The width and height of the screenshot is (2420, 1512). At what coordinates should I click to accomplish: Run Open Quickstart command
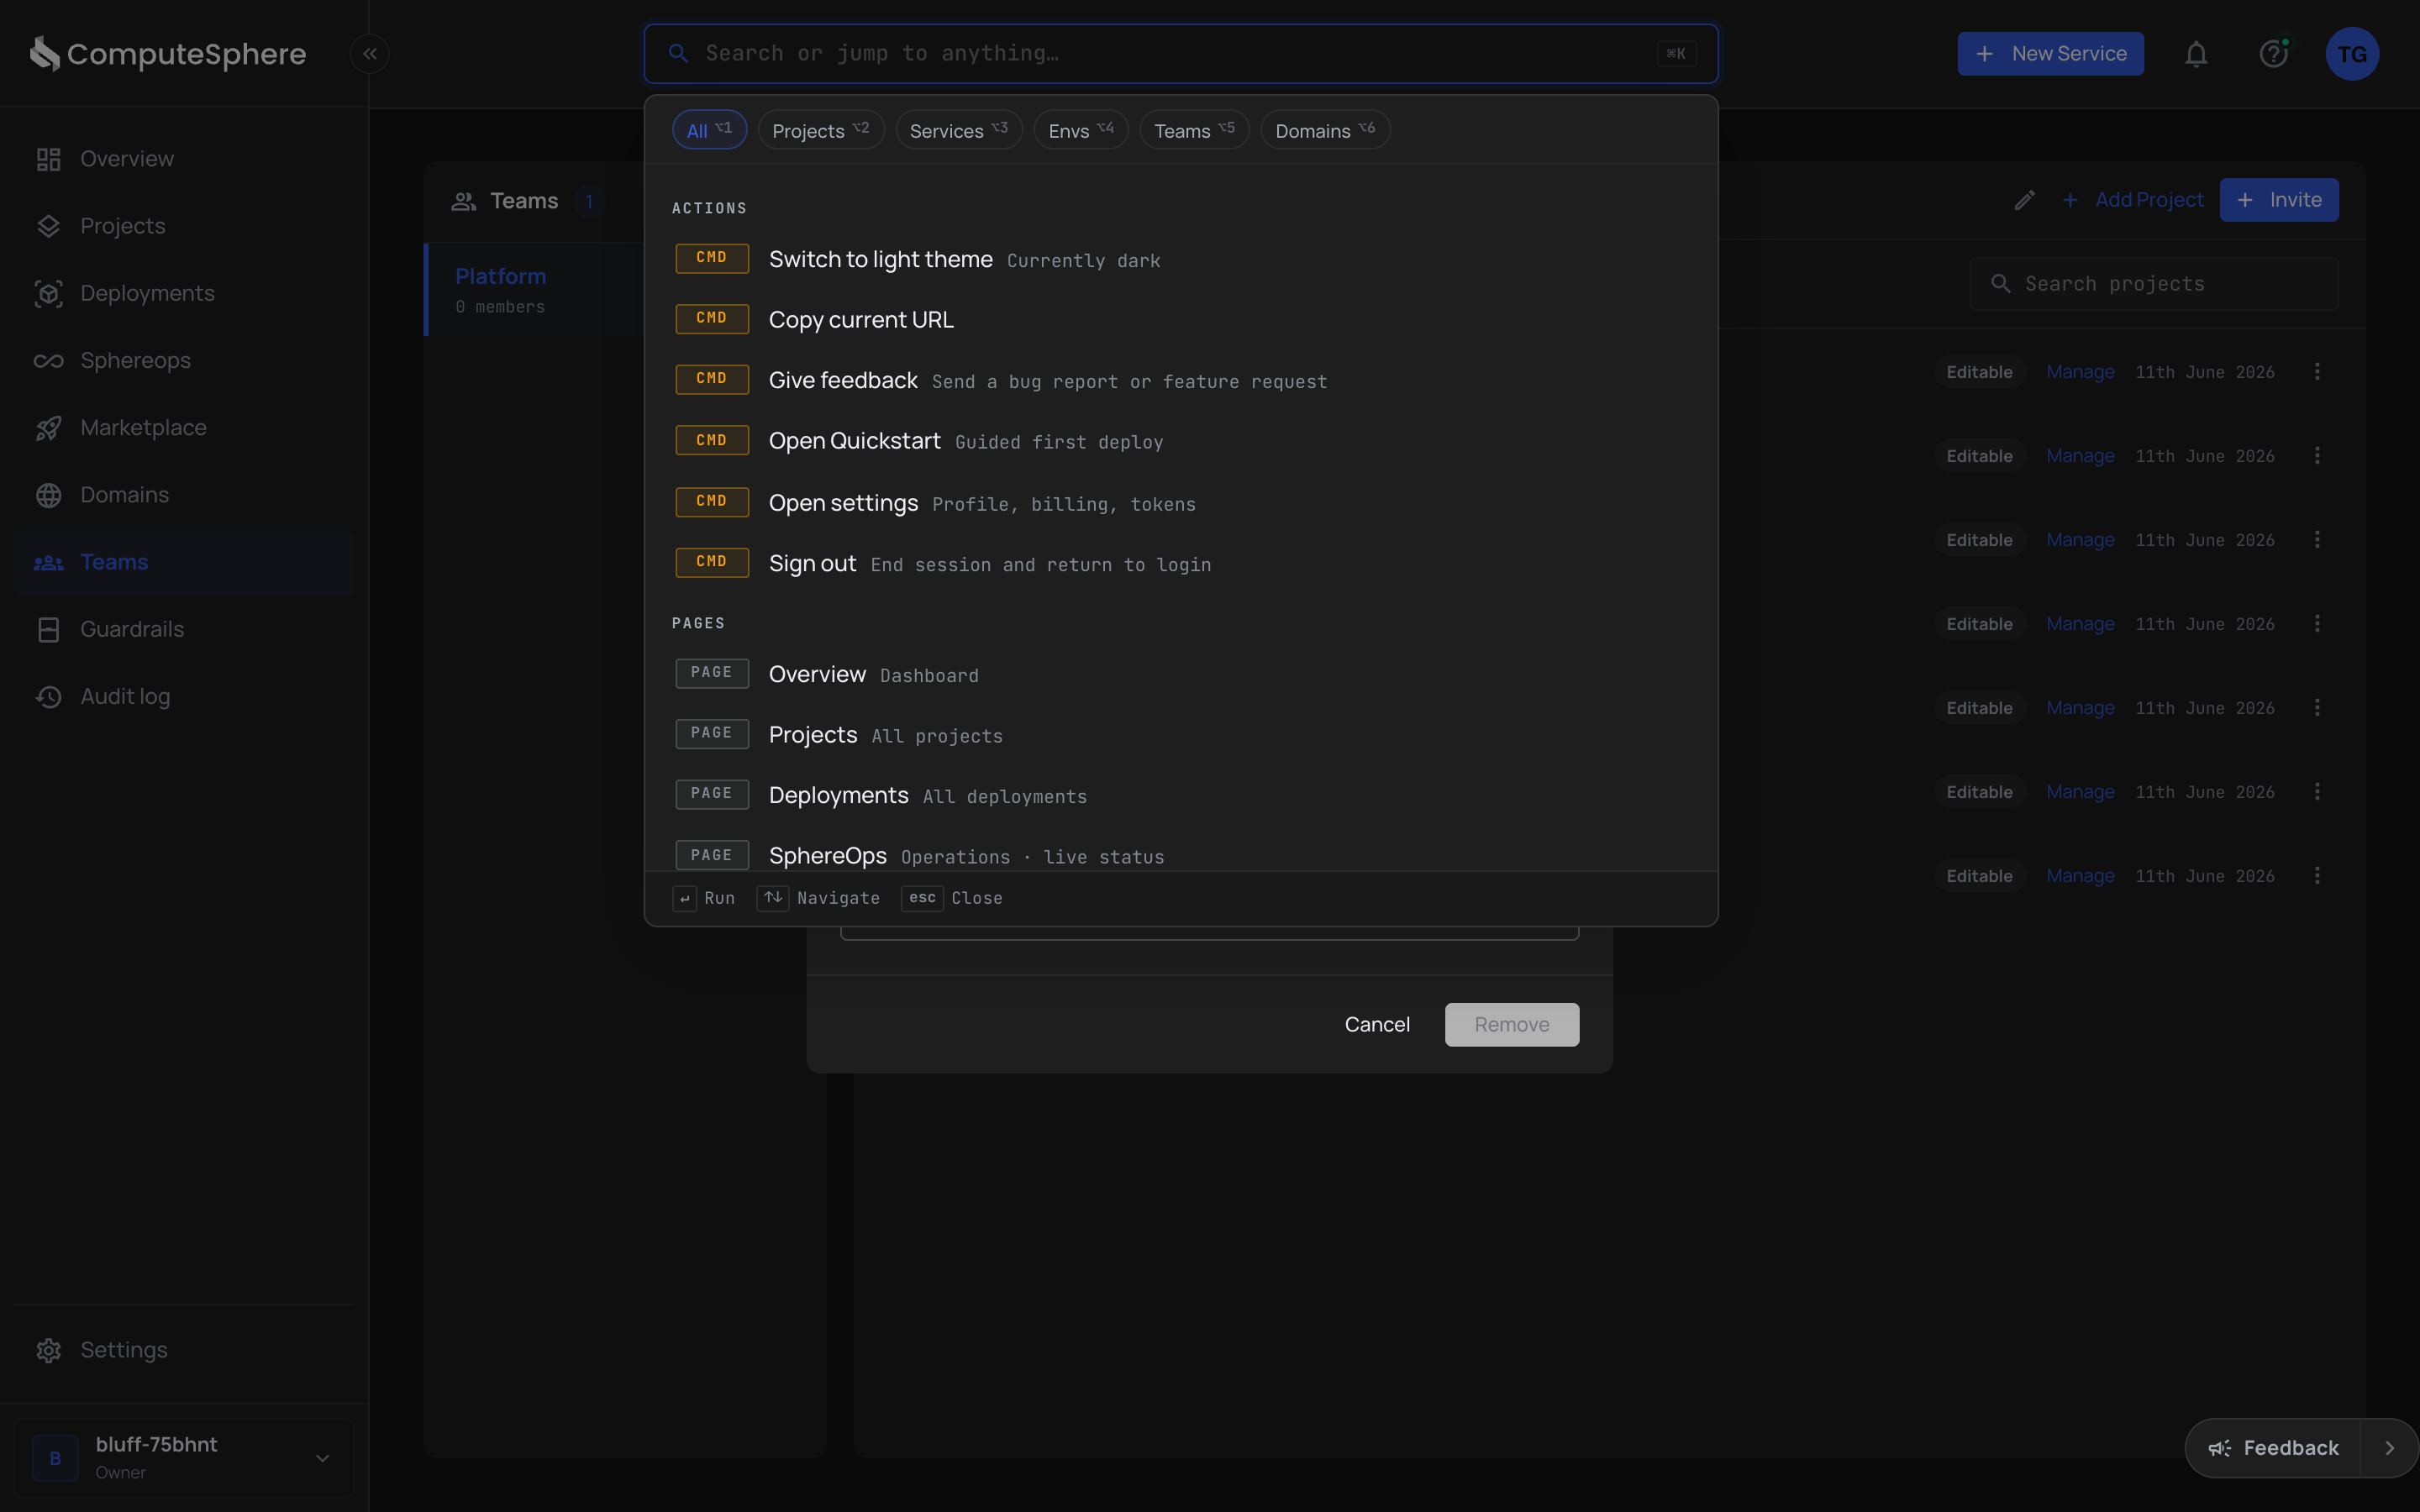coord(1181,441)
